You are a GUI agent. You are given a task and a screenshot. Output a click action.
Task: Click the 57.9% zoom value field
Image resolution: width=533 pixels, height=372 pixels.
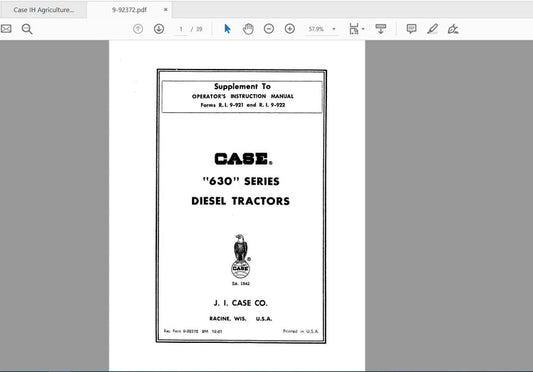(x=316, y=29)
